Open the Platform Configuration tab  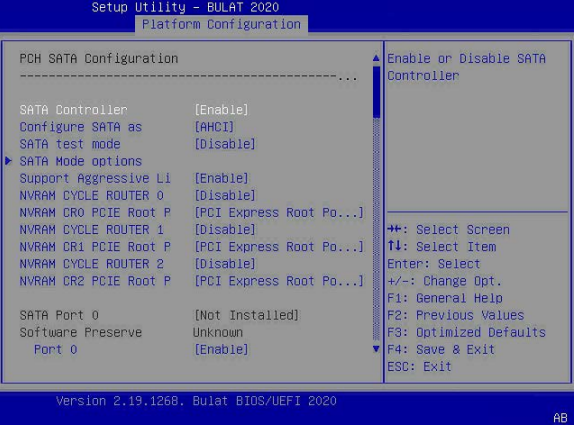pyautogui.click(x=221, y=25)
